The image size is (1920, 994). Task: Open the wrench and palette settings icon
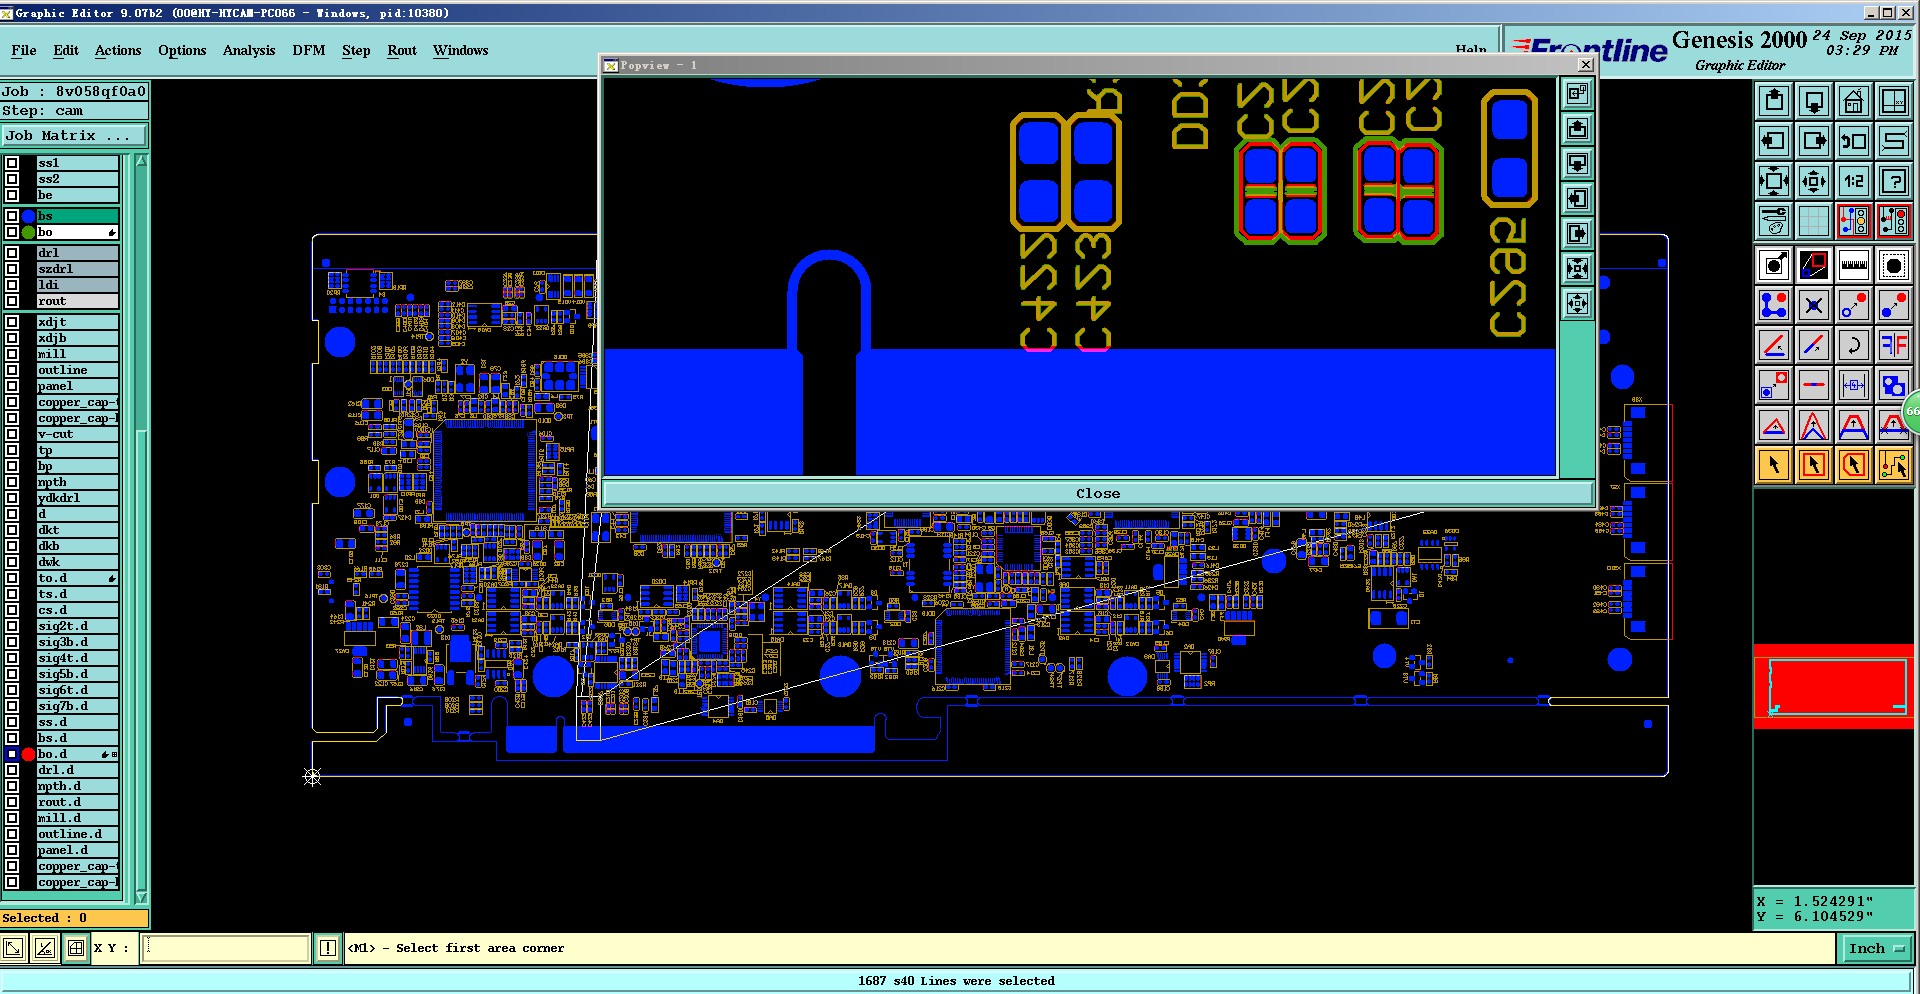click(x=1774, y=221)
